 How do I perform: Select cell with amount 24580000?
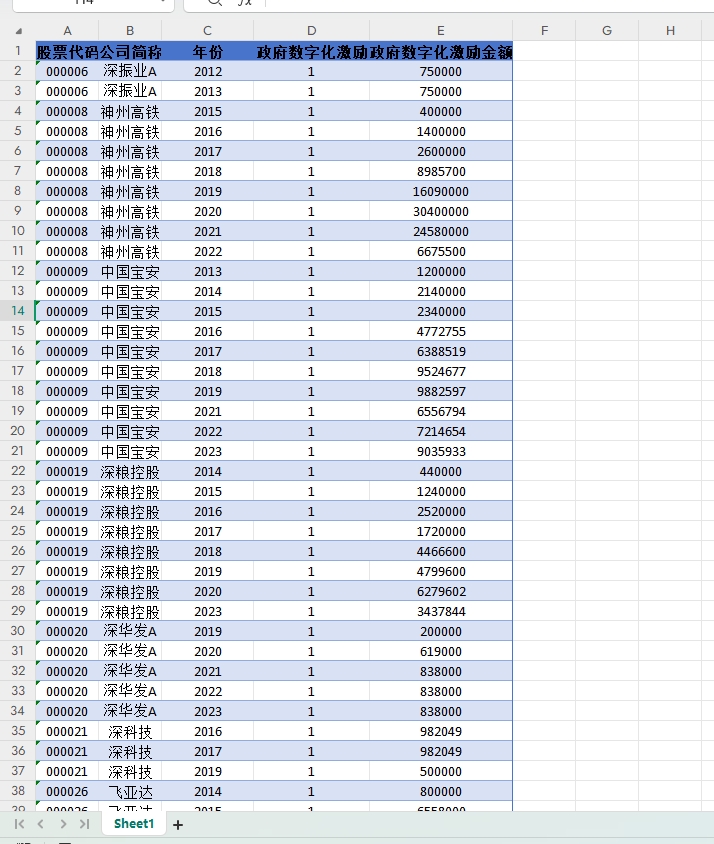pyautogui.click(x=440, y=231)
